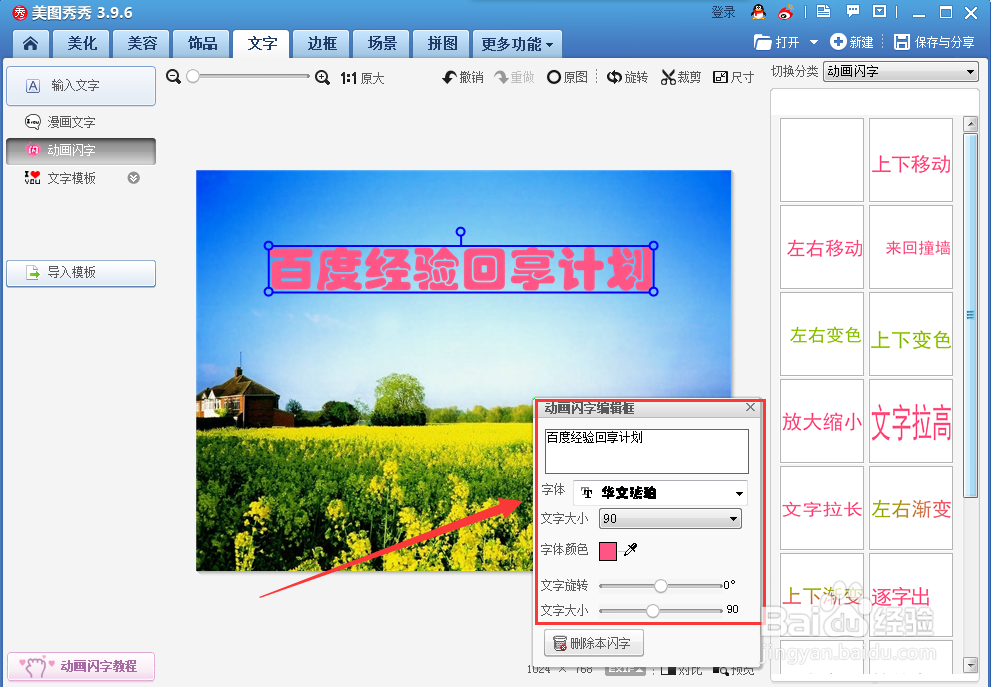The height and width of the screenshot is (687, 991).
Task: Click the title bar dropdown box icon
Action: tap(880, 11)
